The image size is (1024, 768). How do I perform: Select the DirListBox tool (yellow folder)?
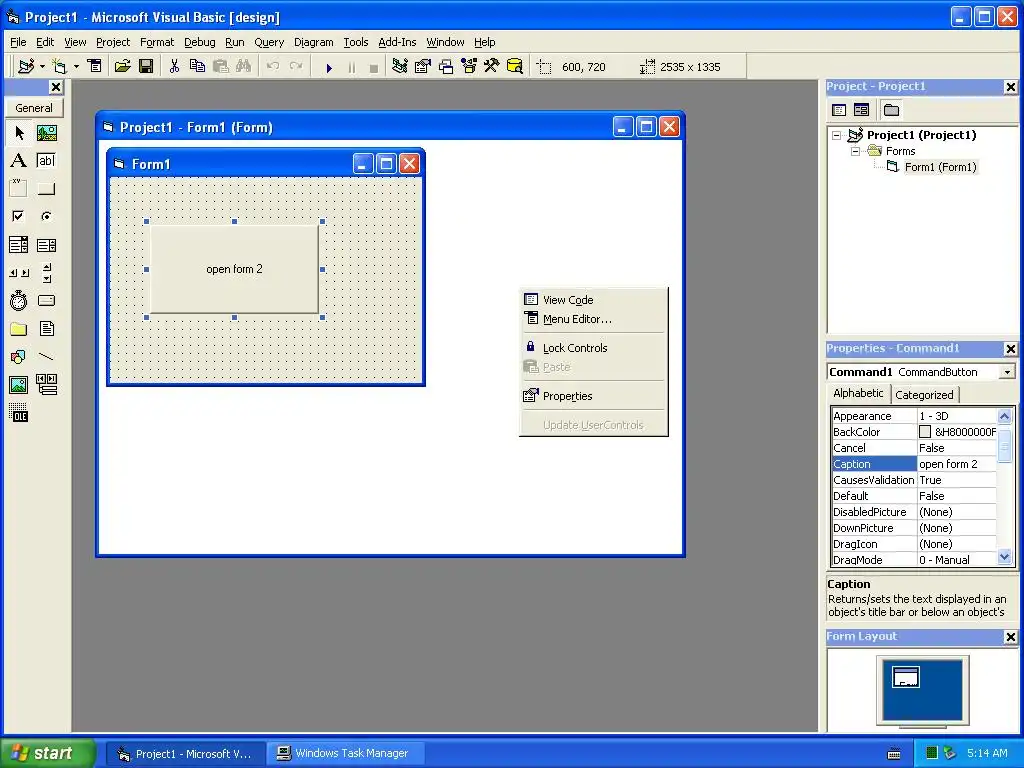tap(19, 328)
